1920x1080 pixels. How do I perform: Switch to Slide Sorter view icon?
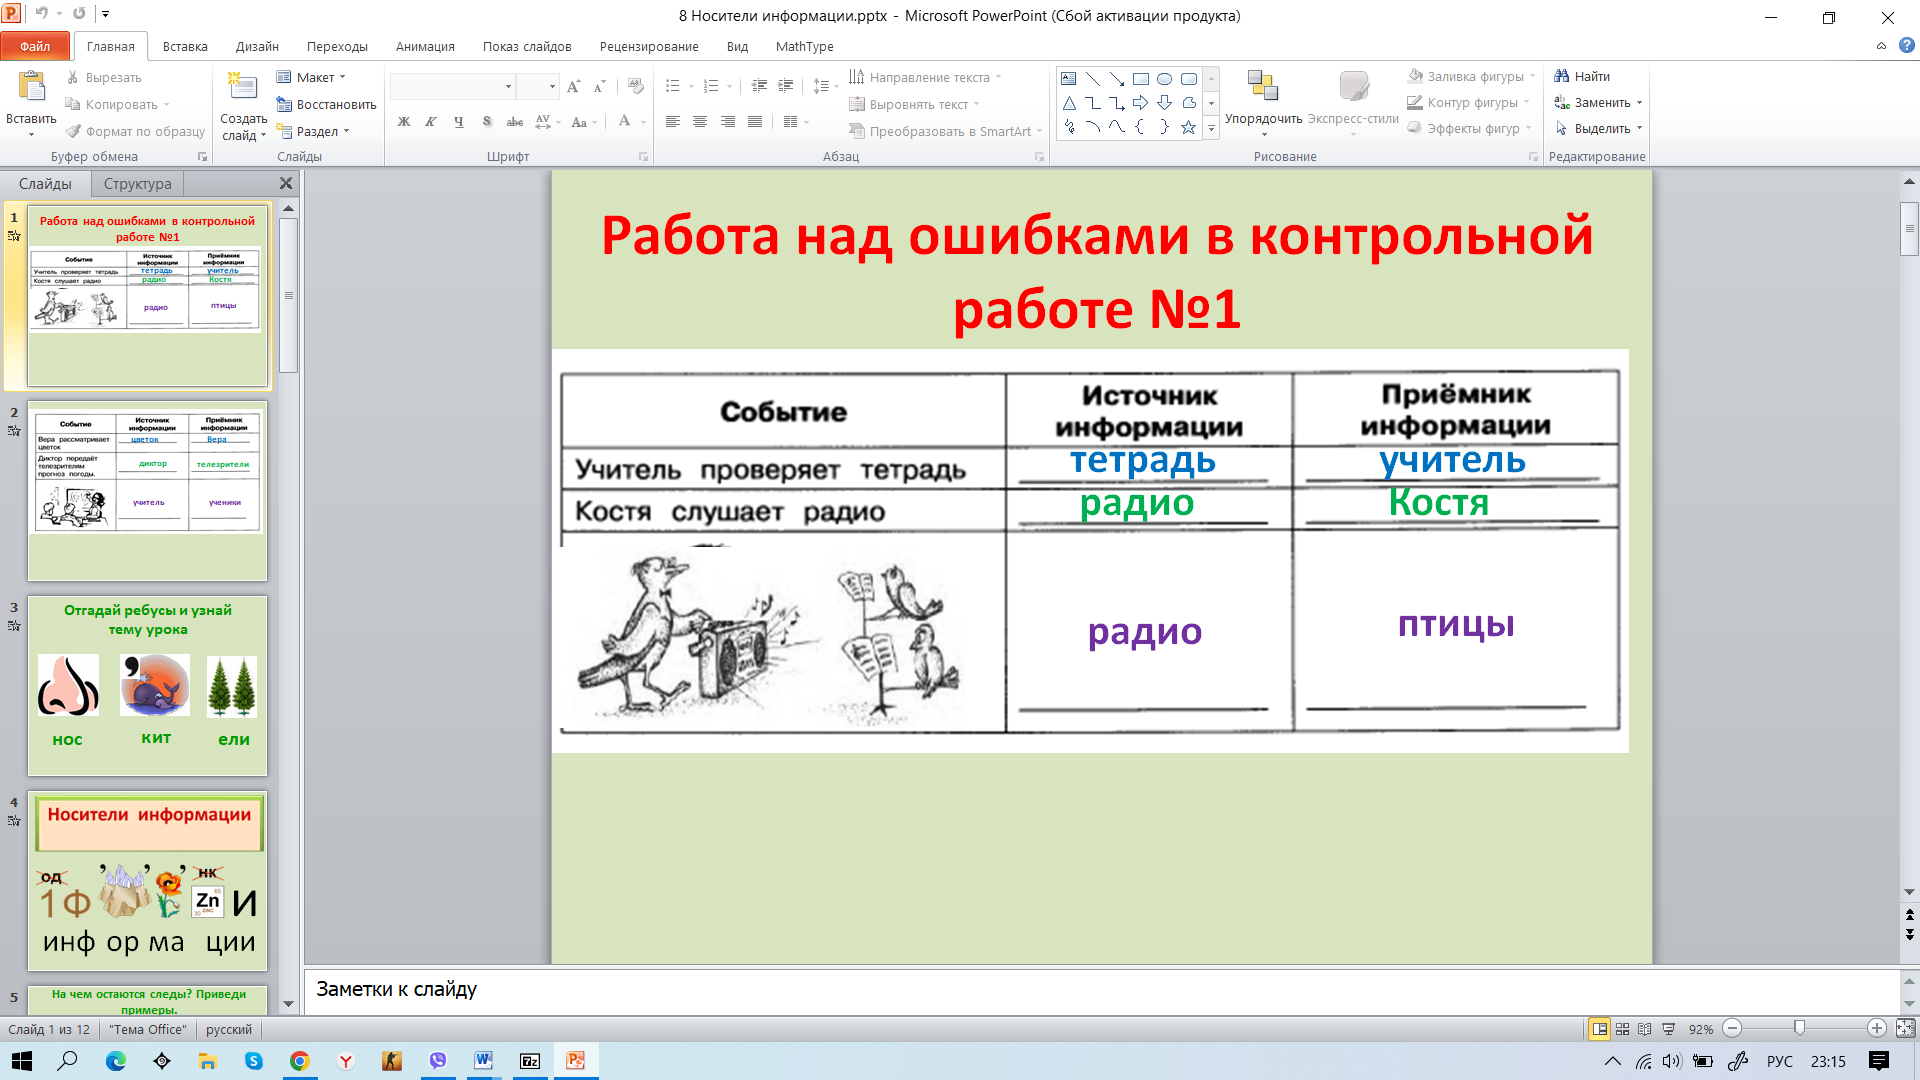[x=1622, y=1029]
